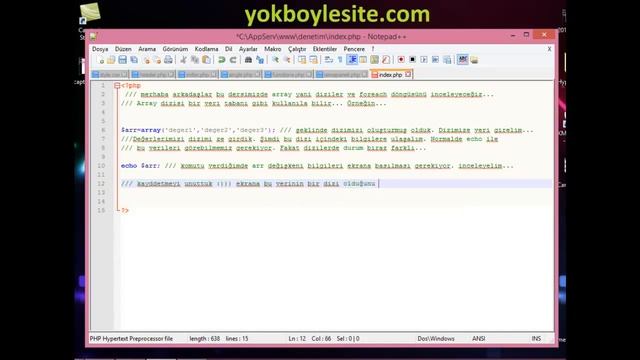Click the ANSI encoding status field

[x=478, y=339]
